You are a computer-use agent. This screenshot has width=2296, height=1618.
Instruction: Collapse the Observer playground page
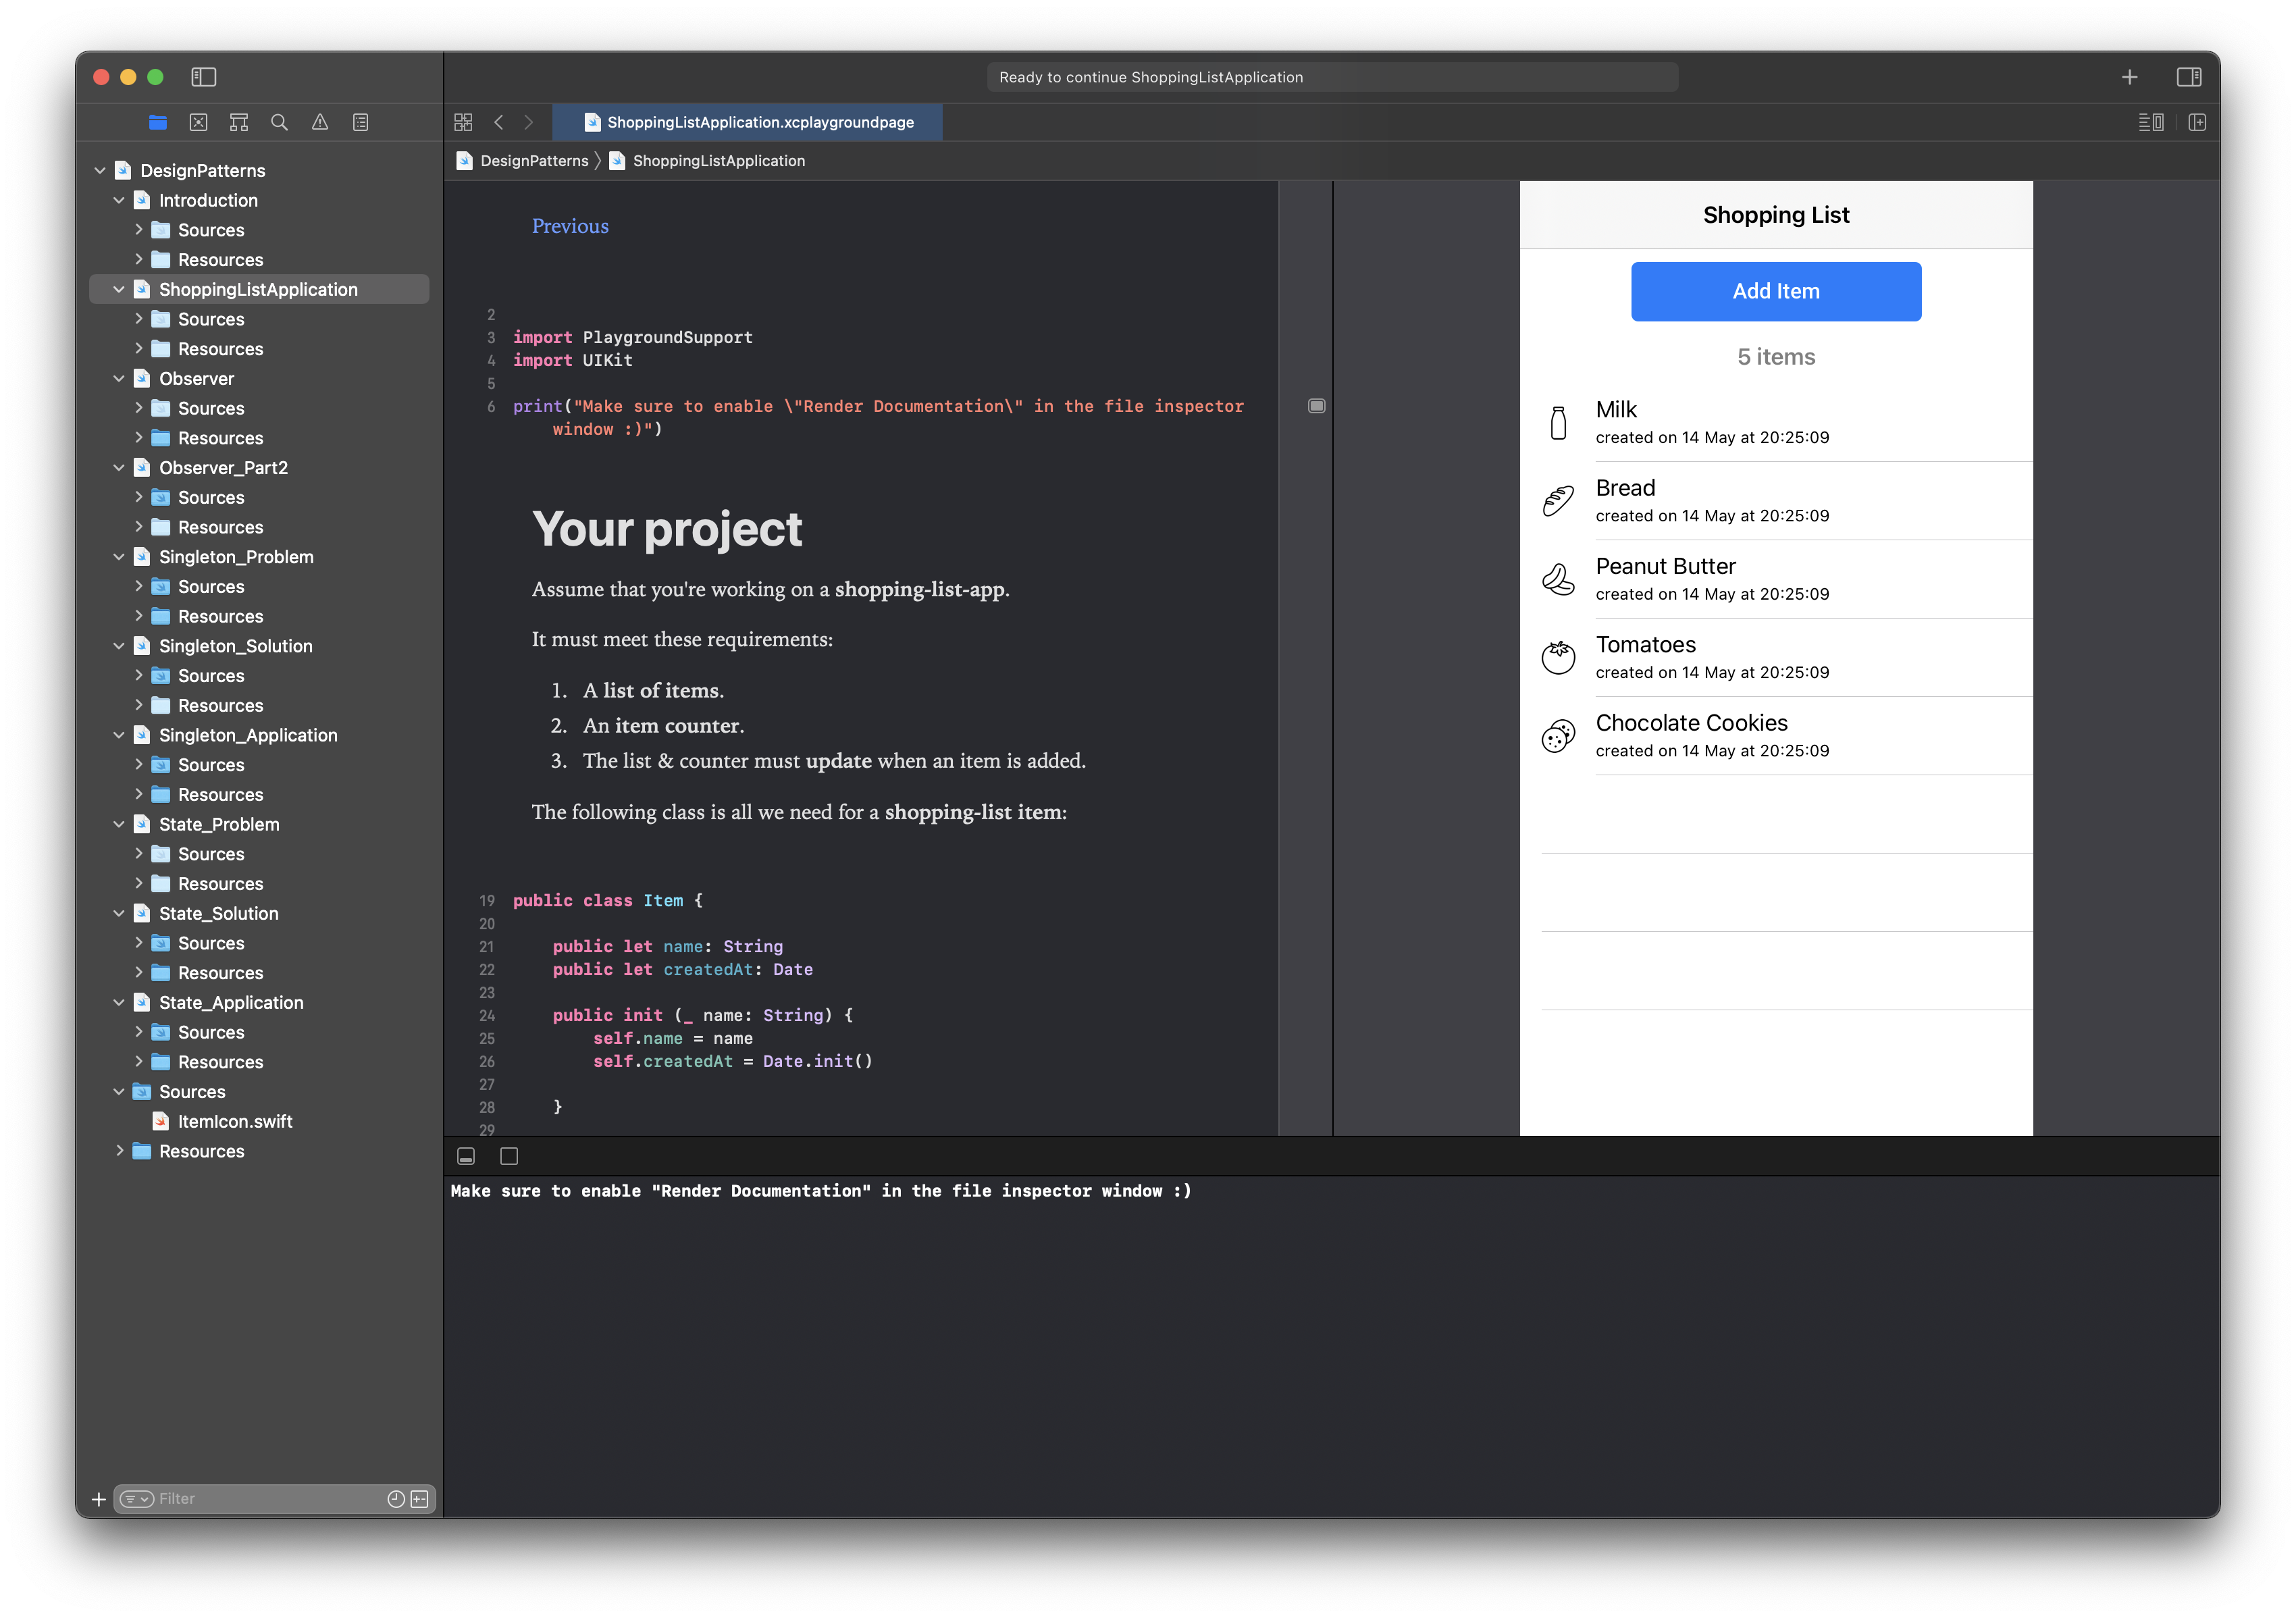119,379
